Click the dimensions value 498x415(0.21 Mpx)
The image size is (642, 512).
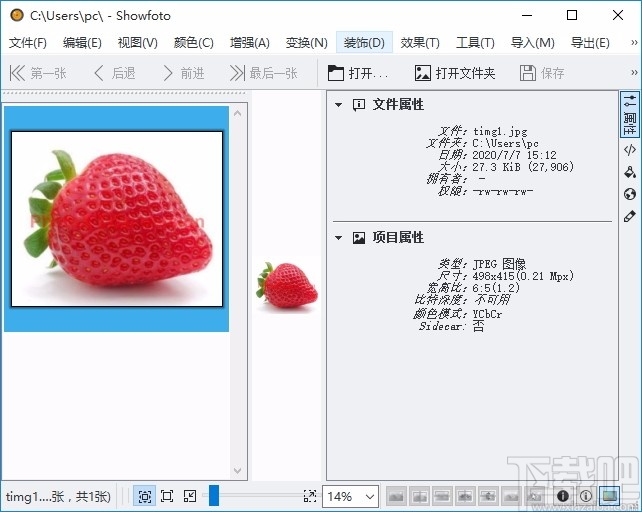[x=523, y=276]
